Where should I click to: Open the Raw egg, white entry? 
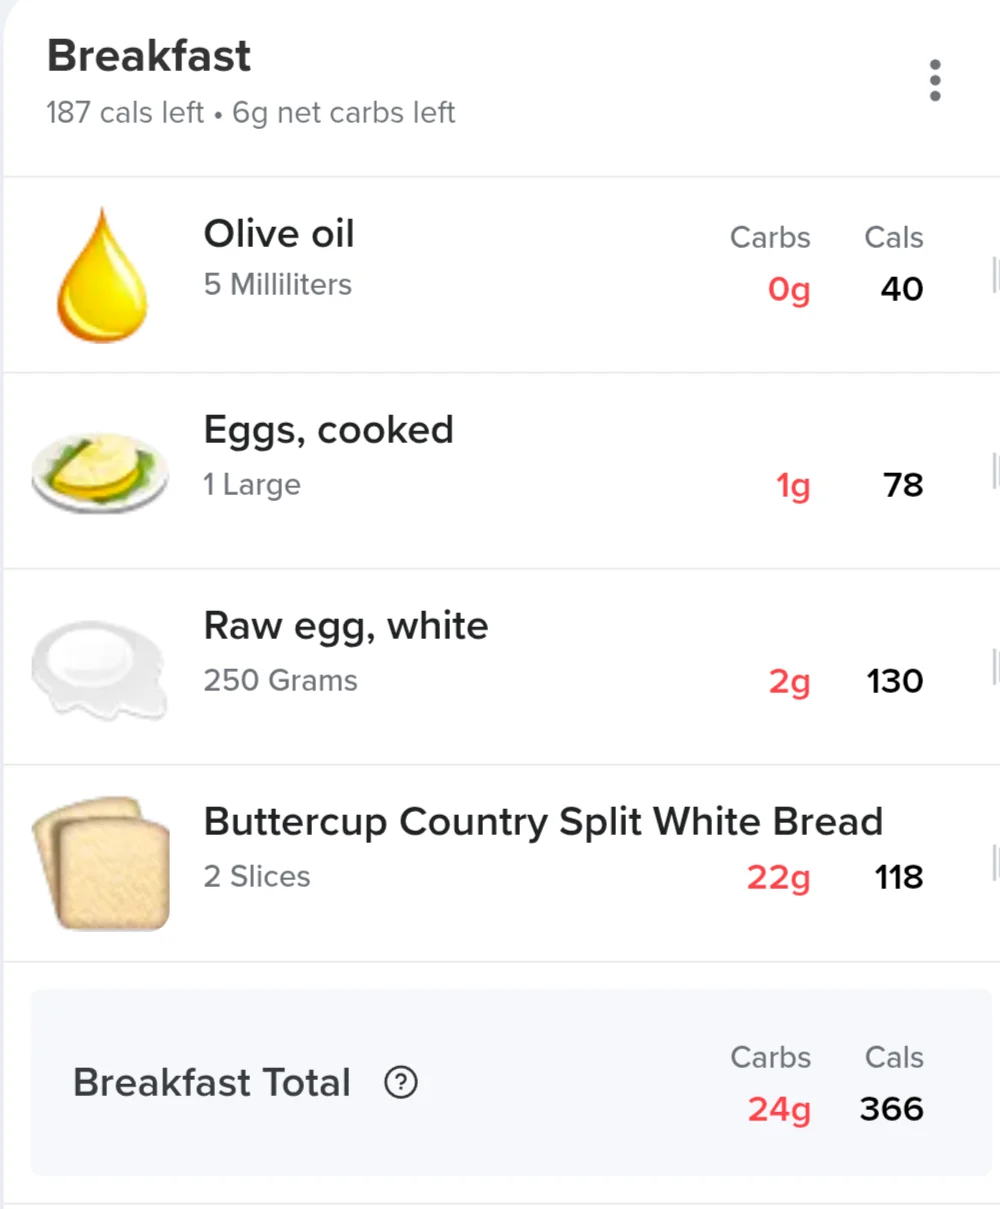click(x=500, y=667)
